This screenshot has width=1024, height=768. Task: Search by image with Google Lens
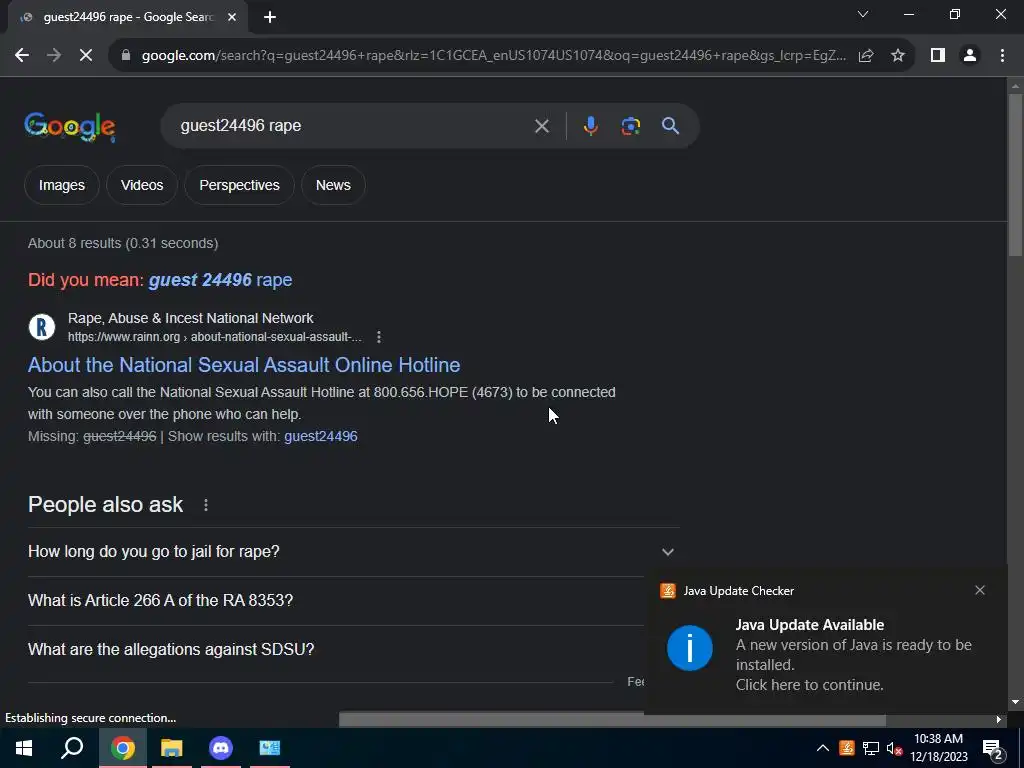[x=630, y=126]
